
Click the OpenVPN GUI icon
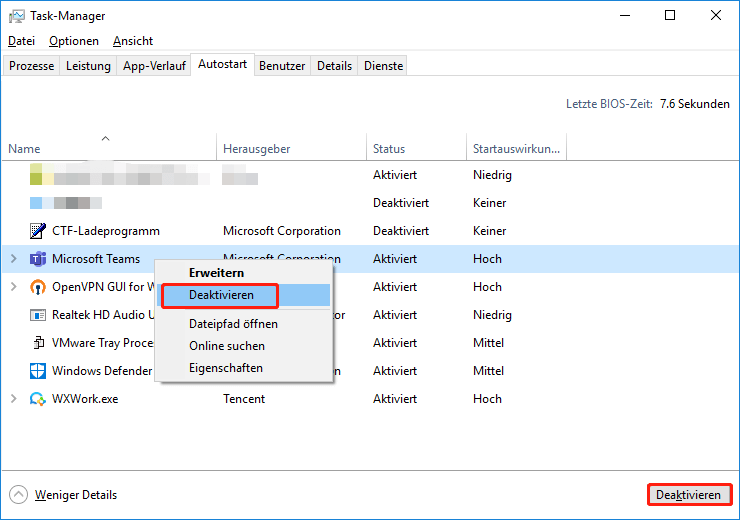click(38, 287)
